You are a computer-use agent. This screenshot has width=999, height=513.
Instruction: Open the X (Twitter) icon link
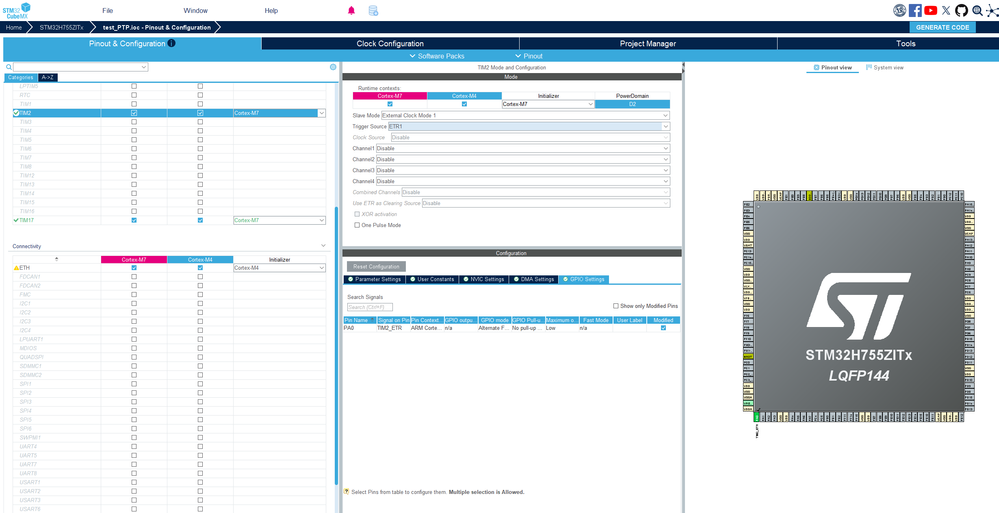[946, 10]
